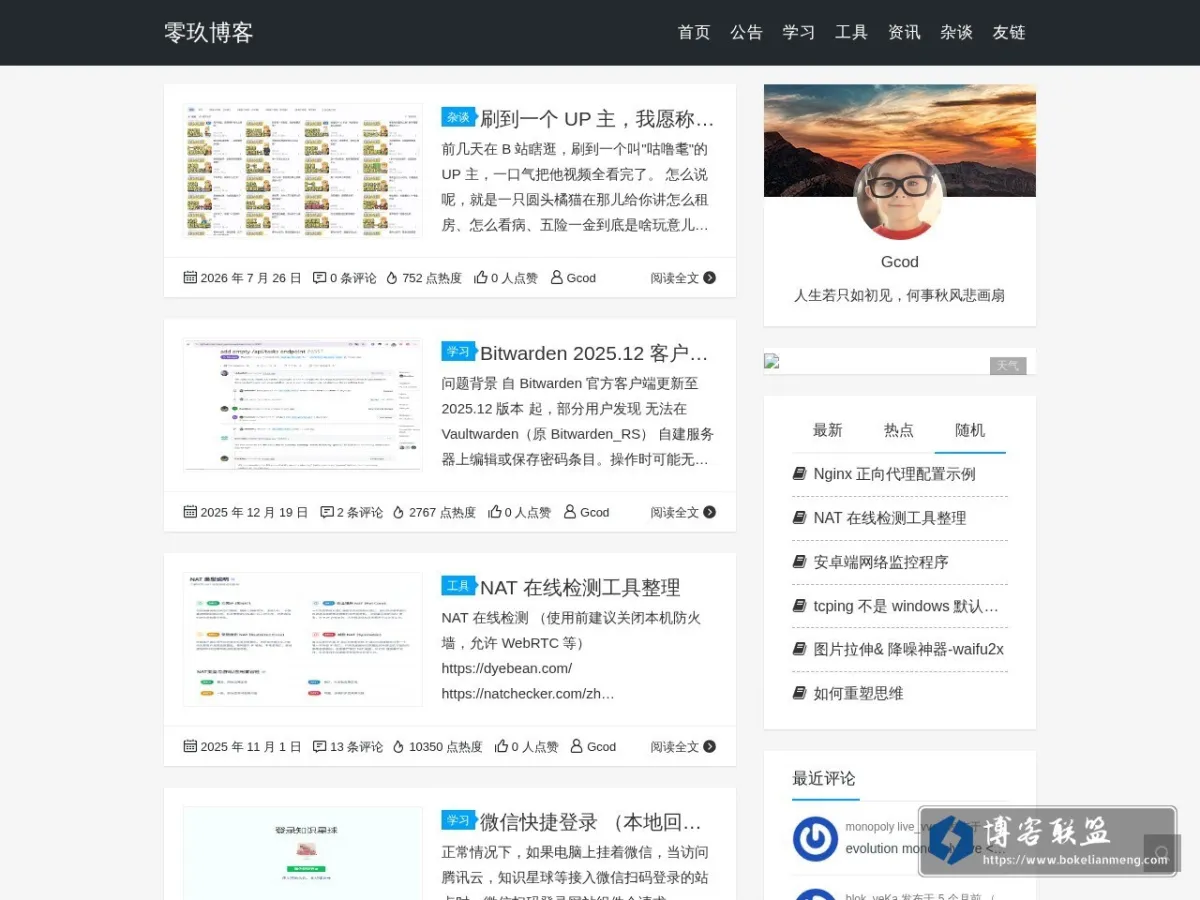Image resolution: width=1200 pixels, height=900 pixels.
Task: Click flame icon beside 2767 点热度
Action: tap(399, 512)
